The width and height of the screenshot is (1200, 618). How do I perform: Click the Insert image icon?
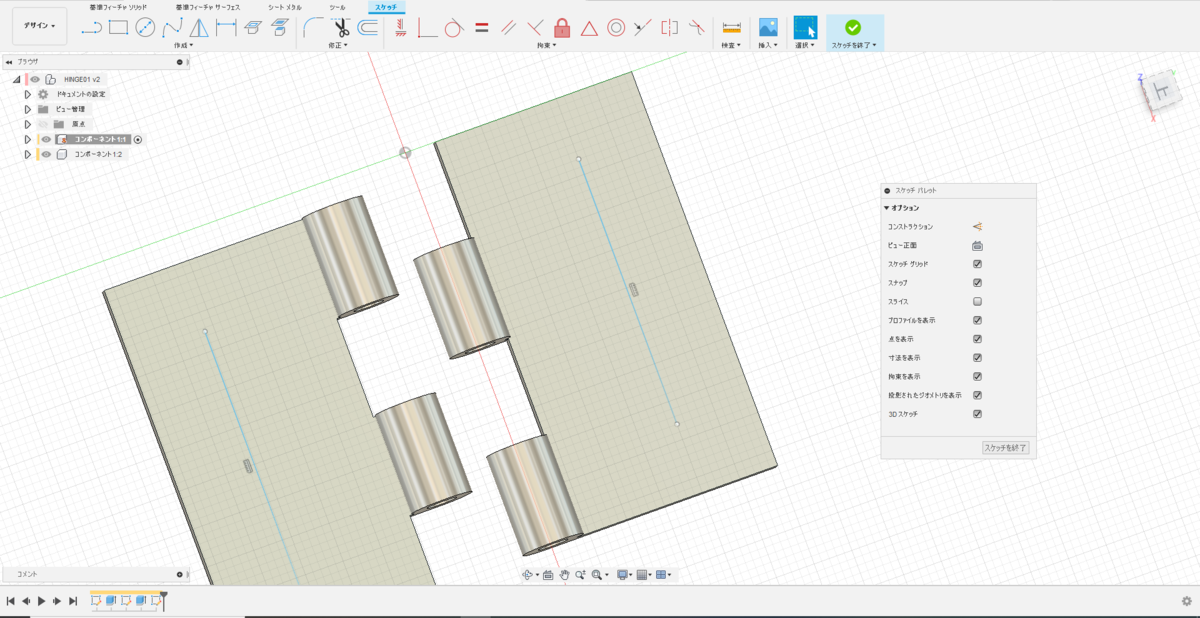click(x=768, y=27)
